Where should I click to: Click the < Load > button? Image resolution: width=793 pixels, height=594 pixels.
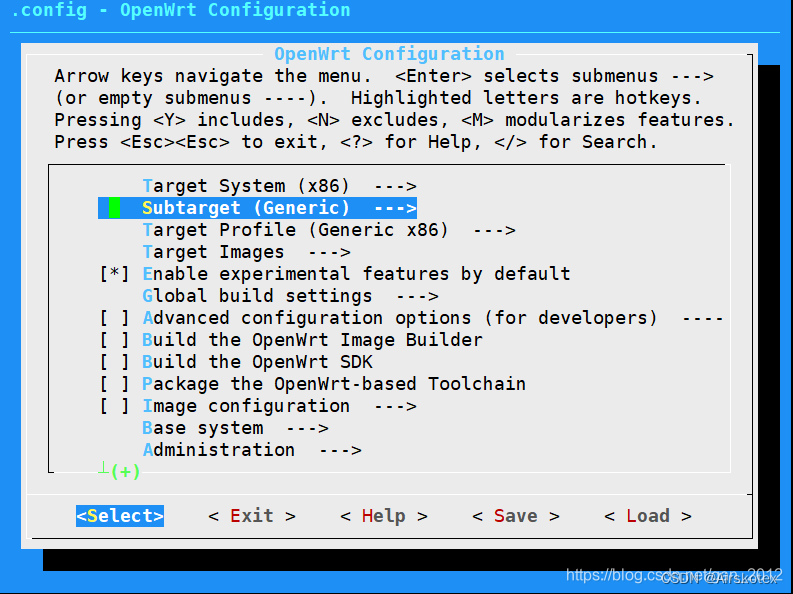pos(648,516)
